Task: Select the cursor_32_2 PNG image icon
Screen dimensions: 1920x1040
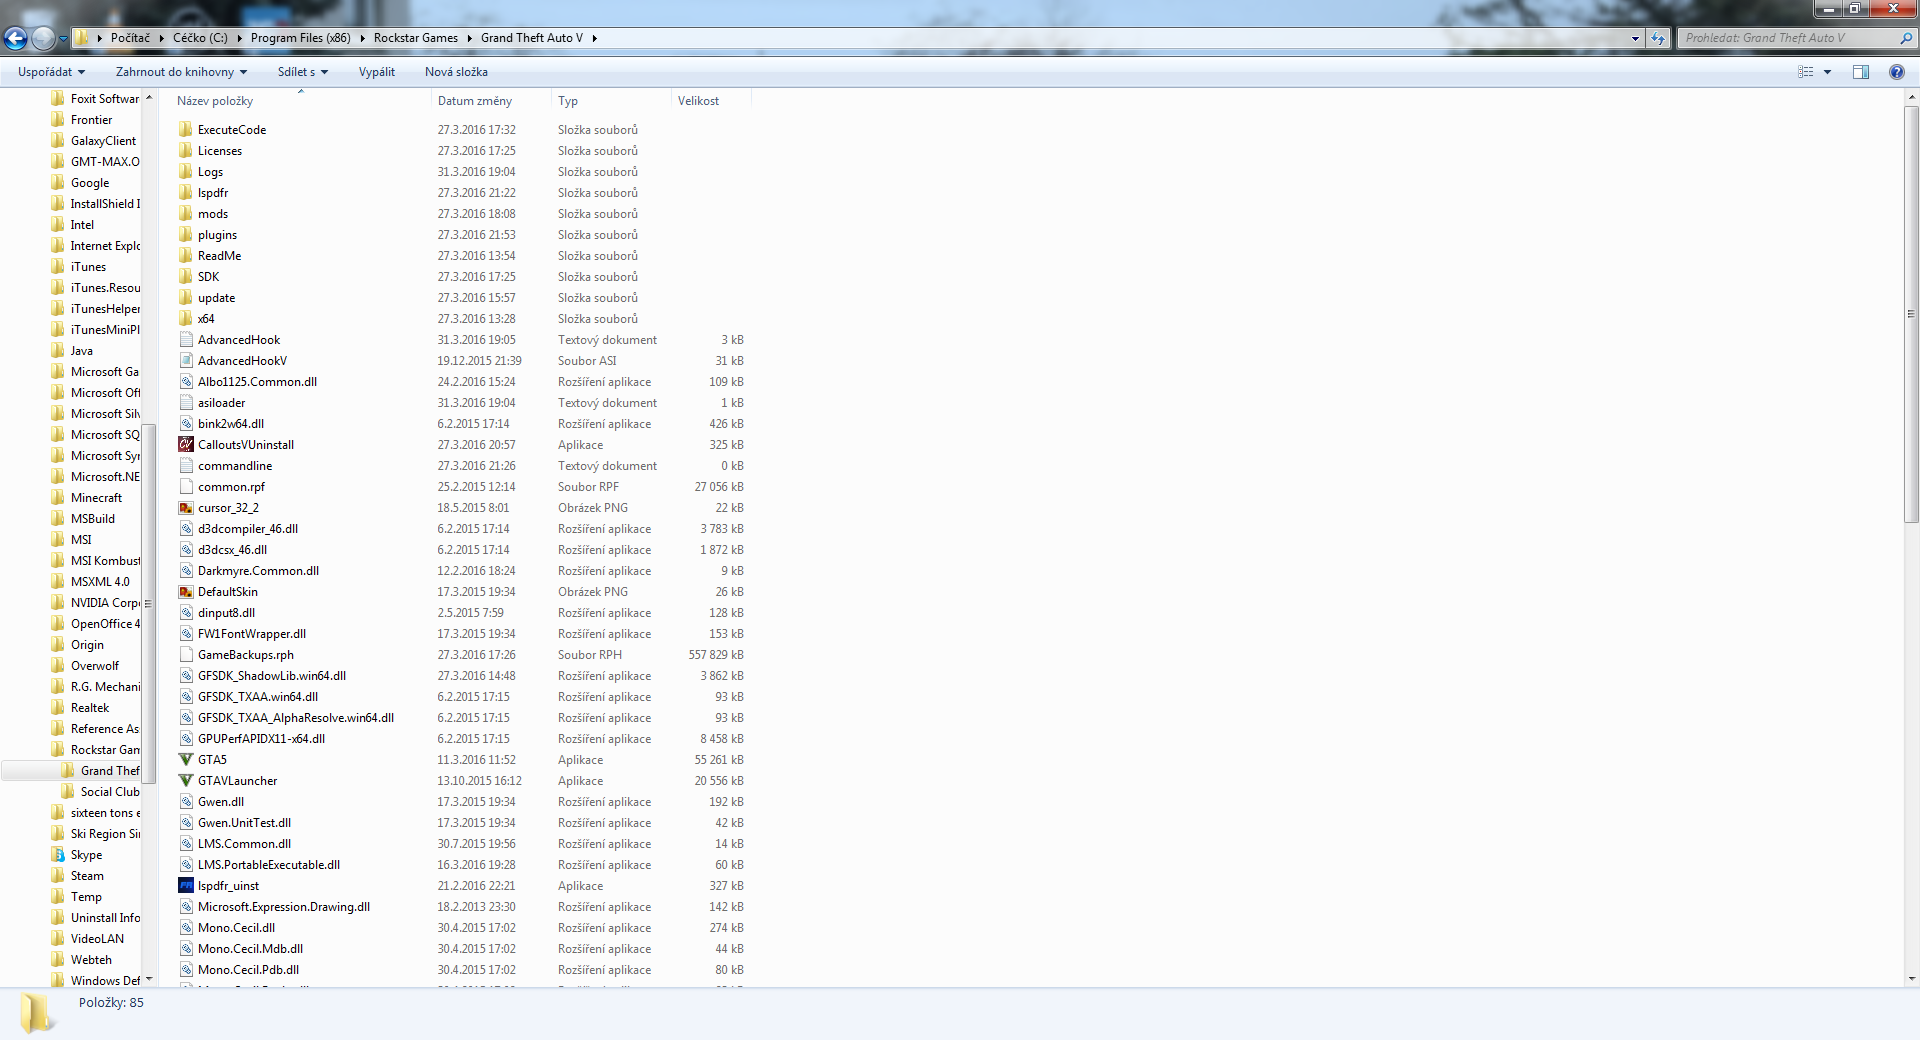Action: pyautogui.click(x=185, y=508)
